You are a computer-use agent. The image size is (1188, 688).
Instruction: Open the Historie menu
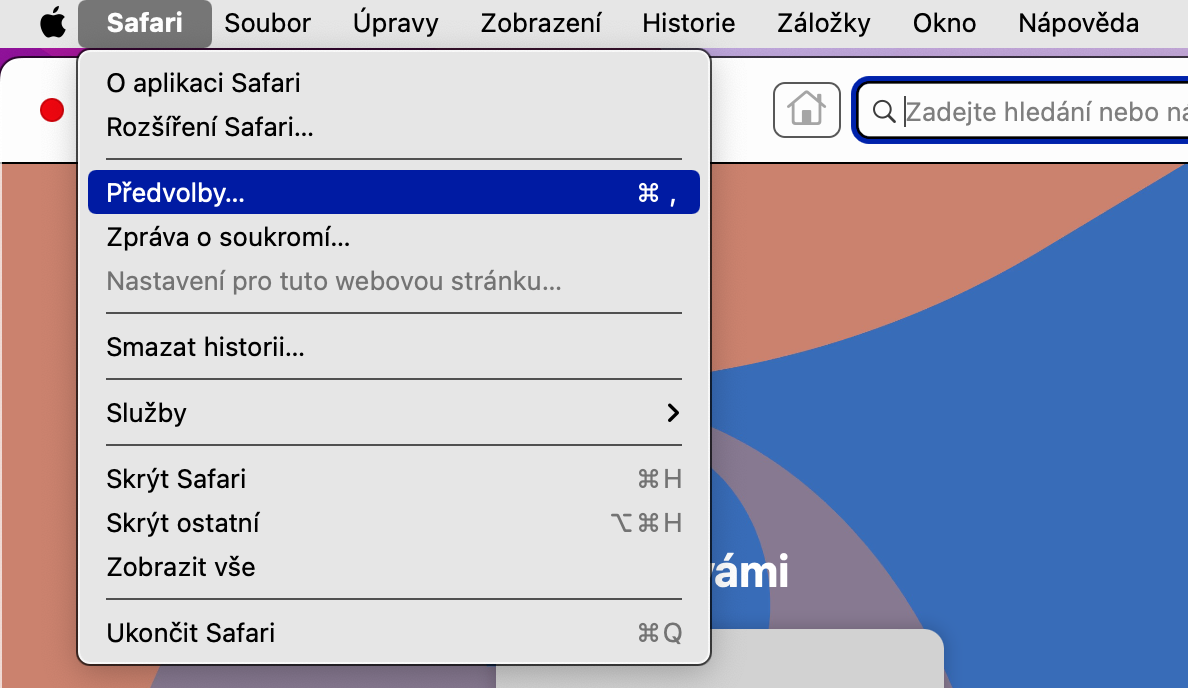(x=689, y=23)
